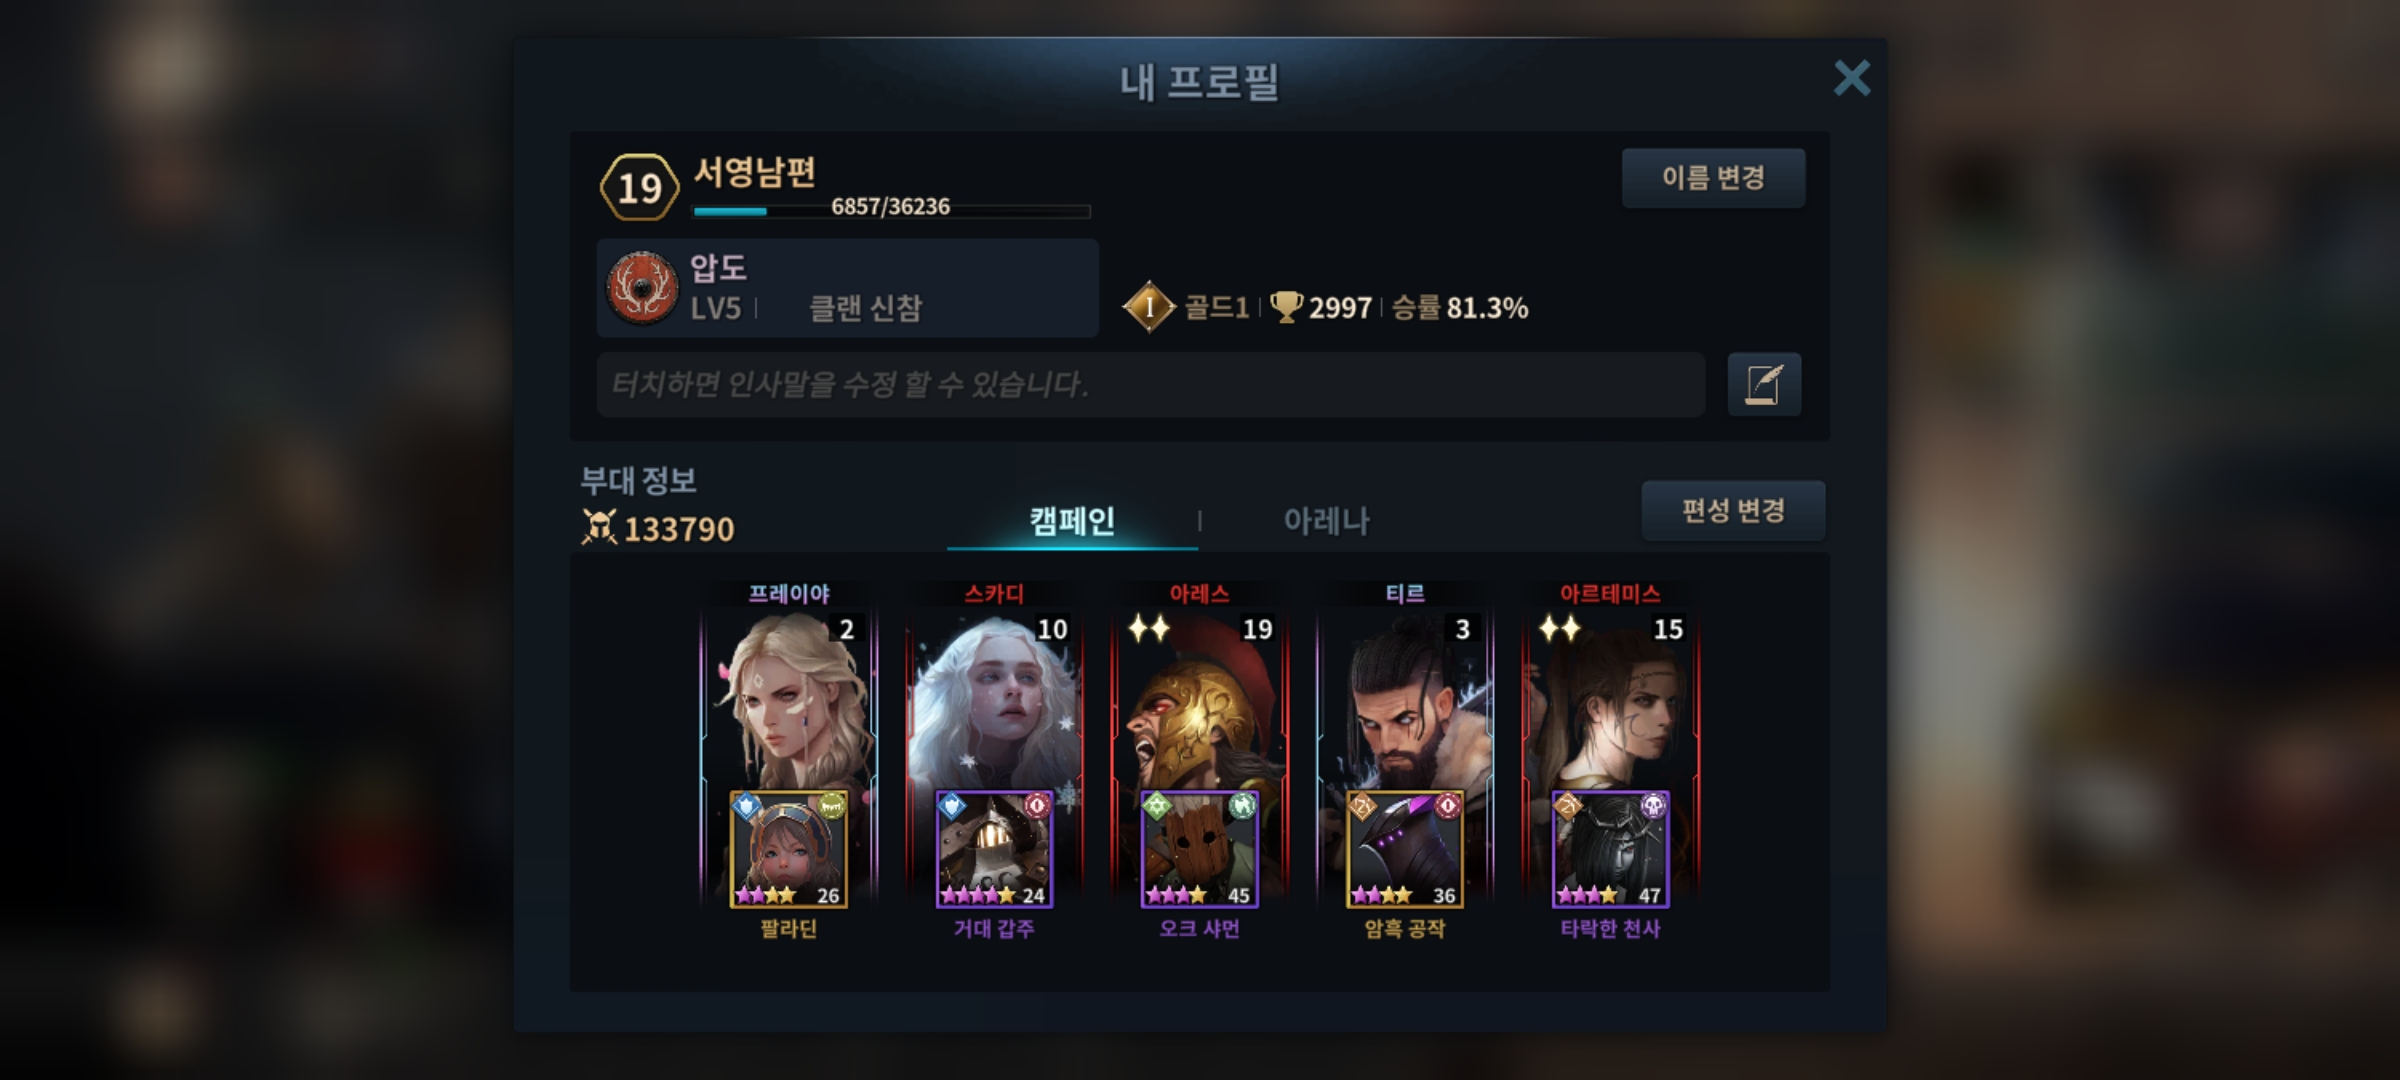Image resolution: width=2400 pixels, height=1080 pixels.
Task: Click the level 19 hexagon badge
Action: pyautogui.click(x=640, y=187)
